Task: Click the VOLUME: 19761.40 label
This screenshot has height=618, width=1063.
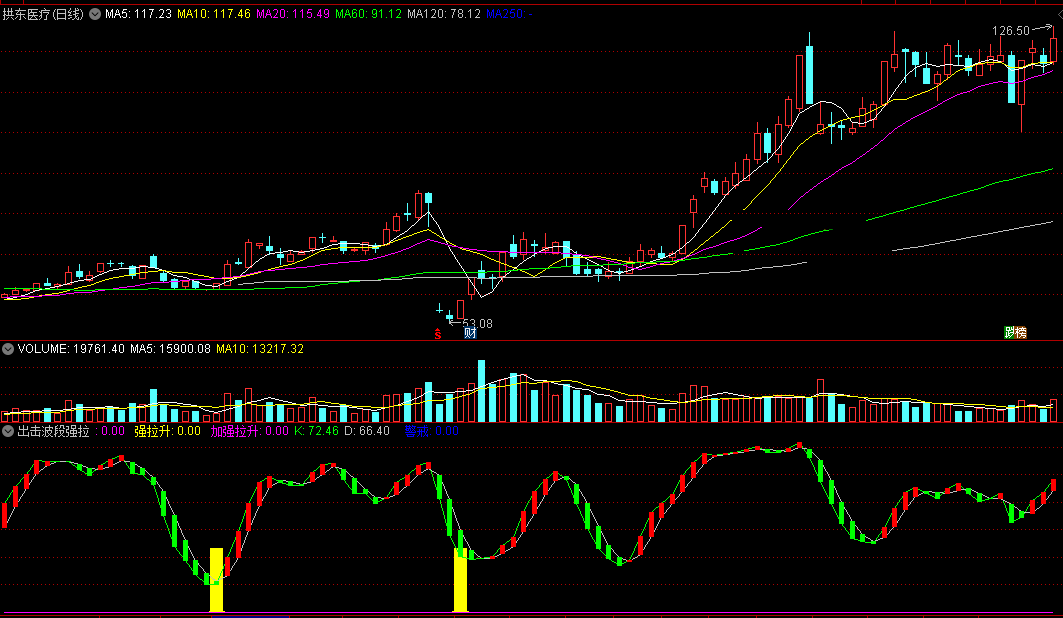Action: click(x=71, y=349)
